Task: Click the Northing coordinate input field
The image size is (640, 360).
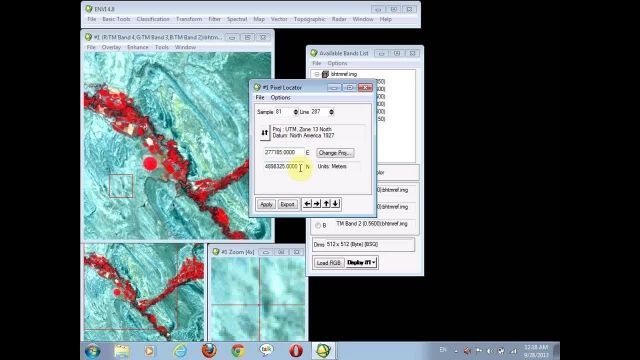Action: (284, 167)
